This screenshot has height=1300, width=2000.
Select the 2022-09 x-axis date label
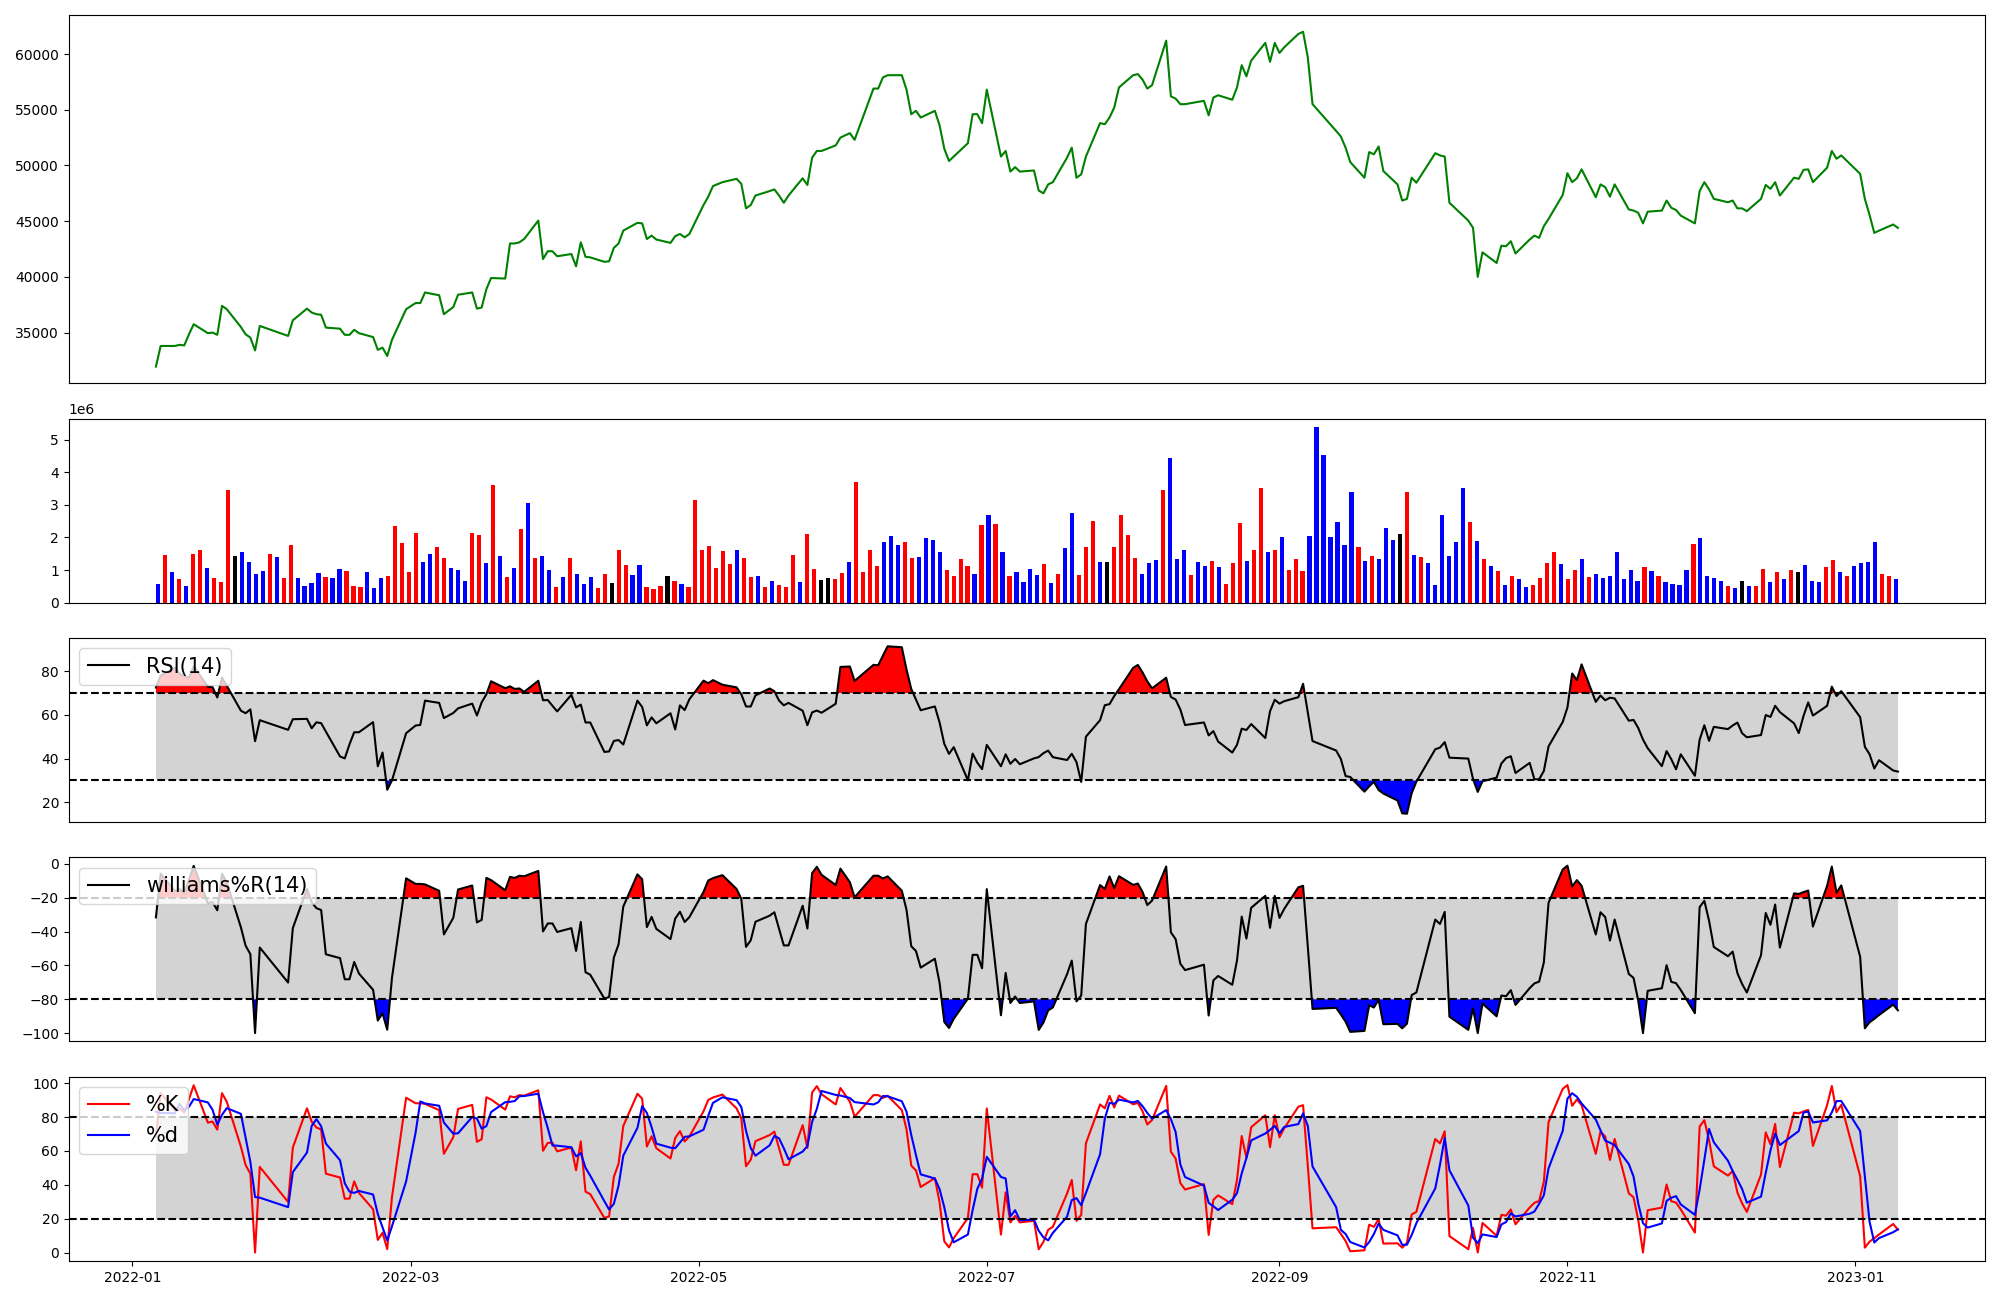point(1279,1277)
